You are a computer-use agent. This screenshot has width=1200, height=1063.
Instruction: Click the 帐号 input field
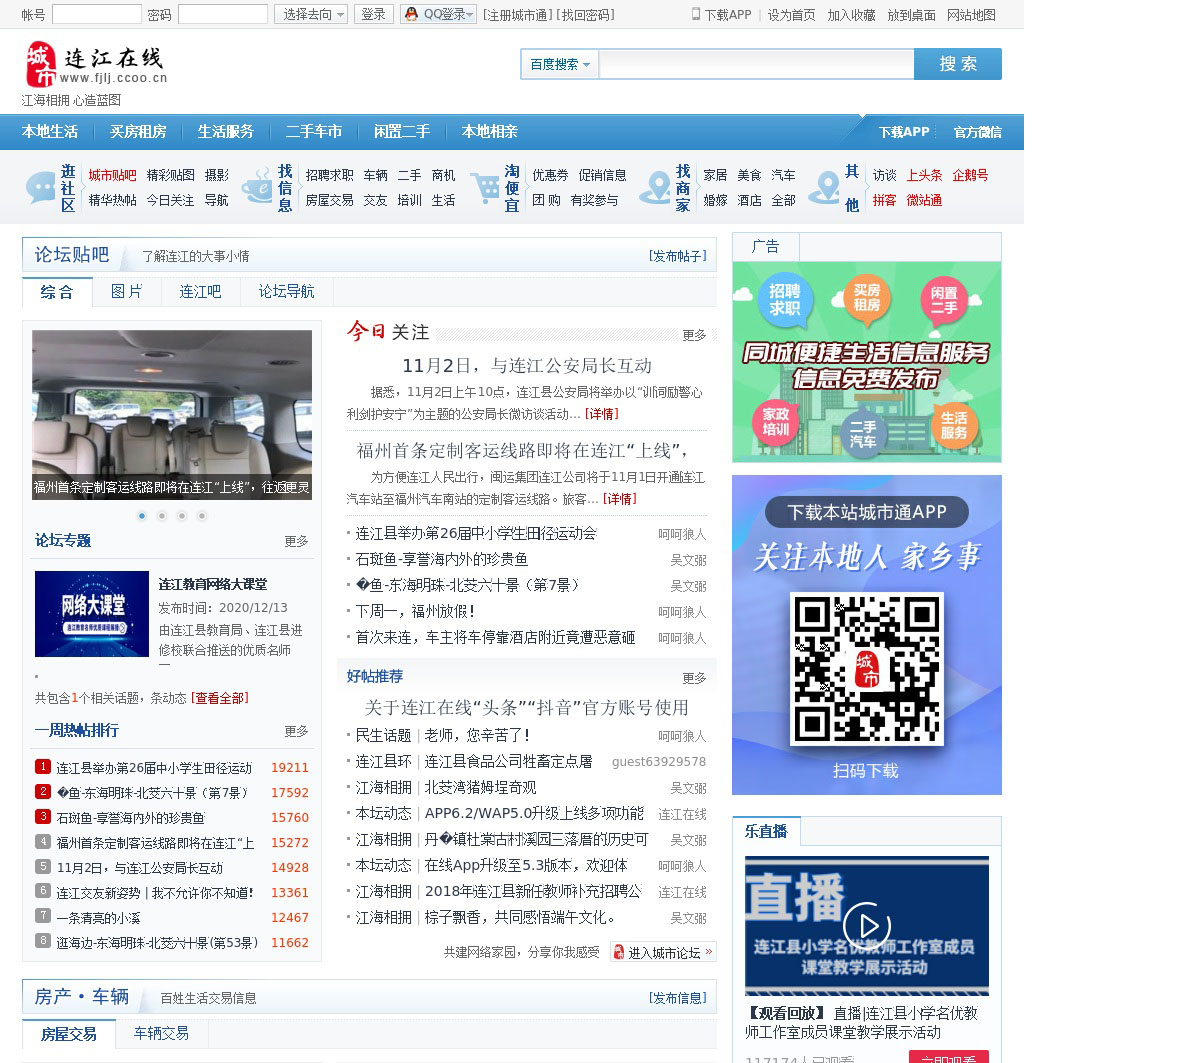point(96,14)
